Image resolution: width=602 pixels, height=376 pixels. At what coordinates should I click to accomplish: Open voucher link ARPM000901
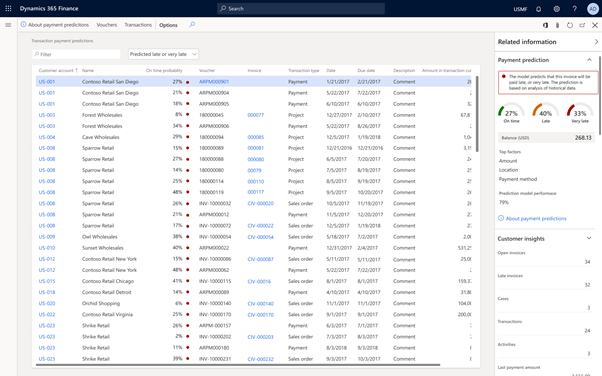tap(214, 81)
